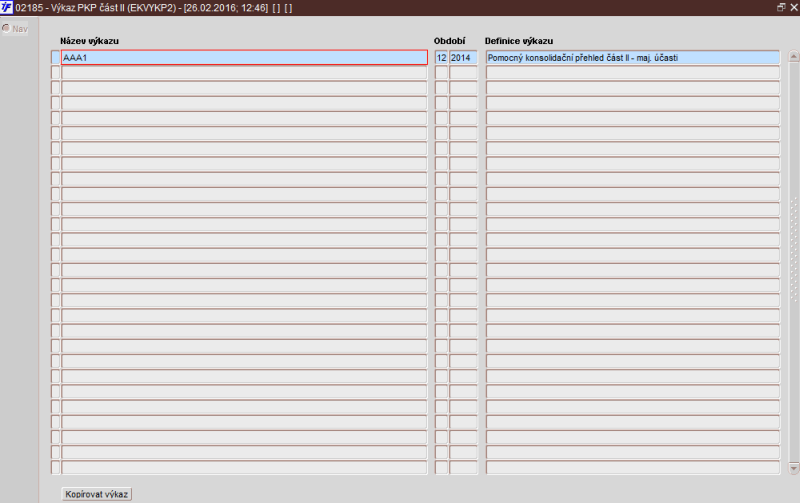Viewport: 800px width, 503px height.
Task: Click the Kopírovat výkaz button
Action: (96, 494)
